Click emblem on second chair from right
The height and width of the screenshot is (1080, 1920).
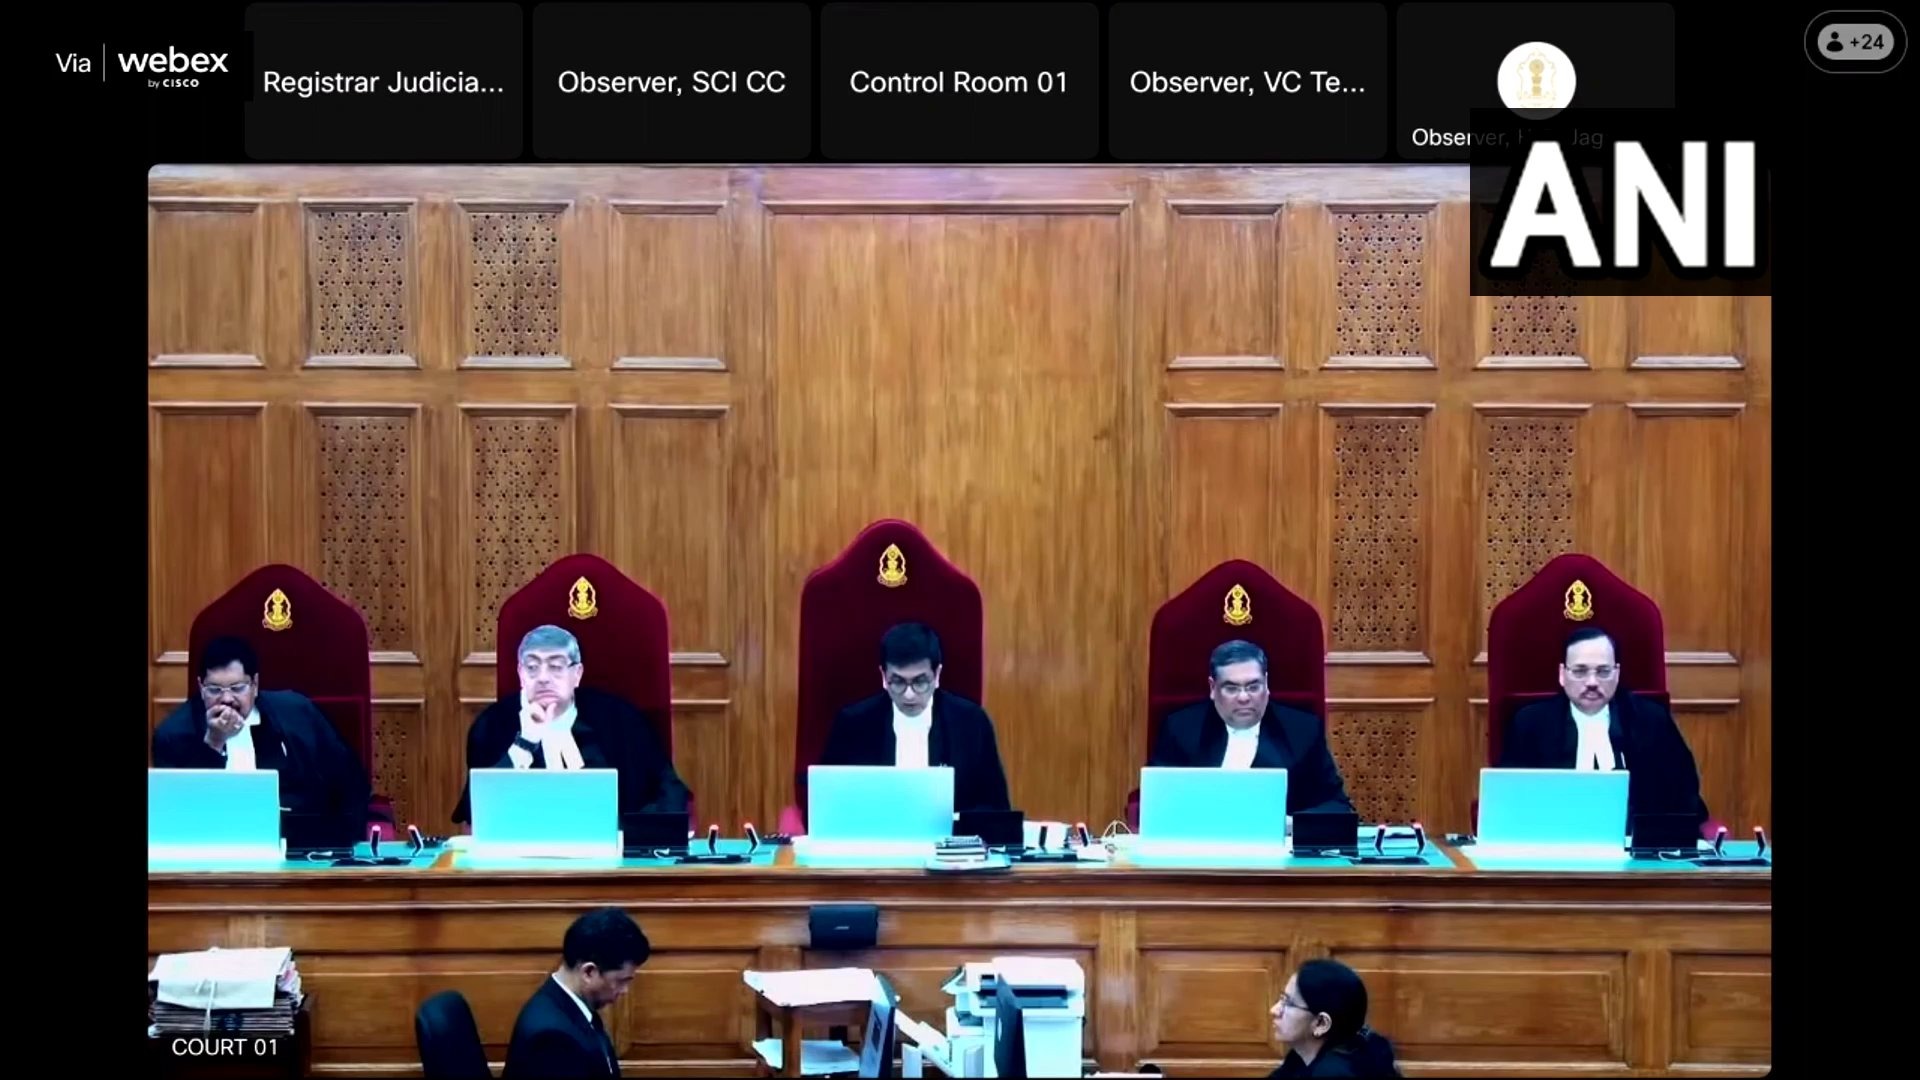(x=1237, y=603)
